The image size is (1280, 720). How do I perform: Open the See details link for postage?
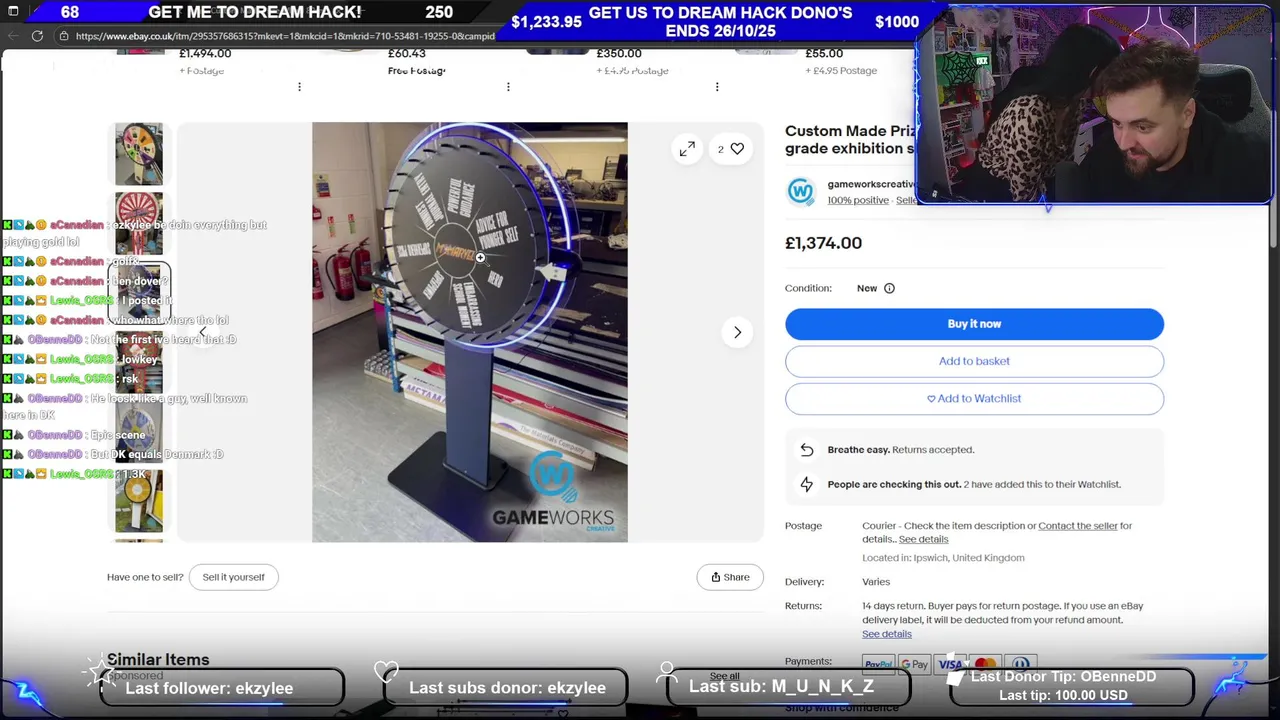pyautogui.click(x=923, y=539)
